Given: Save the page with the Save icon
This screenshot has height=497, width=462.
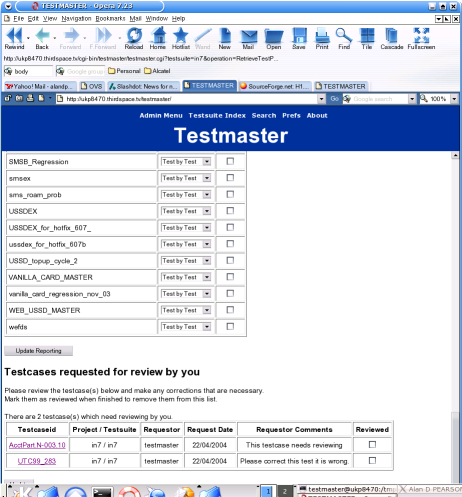Looking at the screenshot, I should tap(299, 38).
